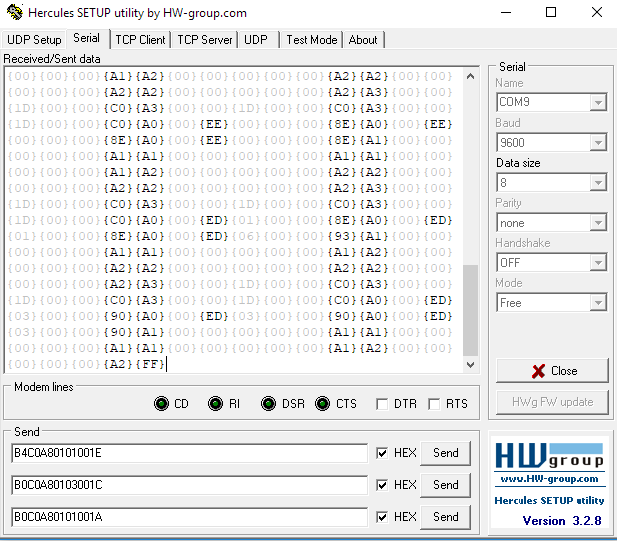The width and height of the screenshot is (617, 541).
Task: Send the B0C0A80101001A message
Action: (x=445, y=517)
